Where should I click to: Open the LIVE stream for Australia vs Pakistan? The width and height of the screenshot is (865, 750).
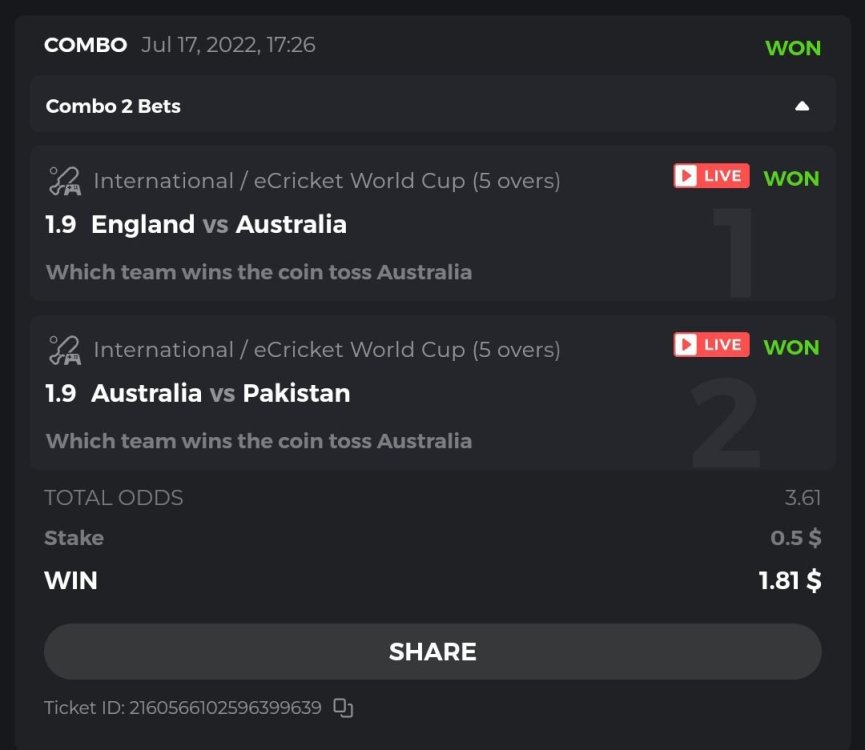[x=711, y=345]
